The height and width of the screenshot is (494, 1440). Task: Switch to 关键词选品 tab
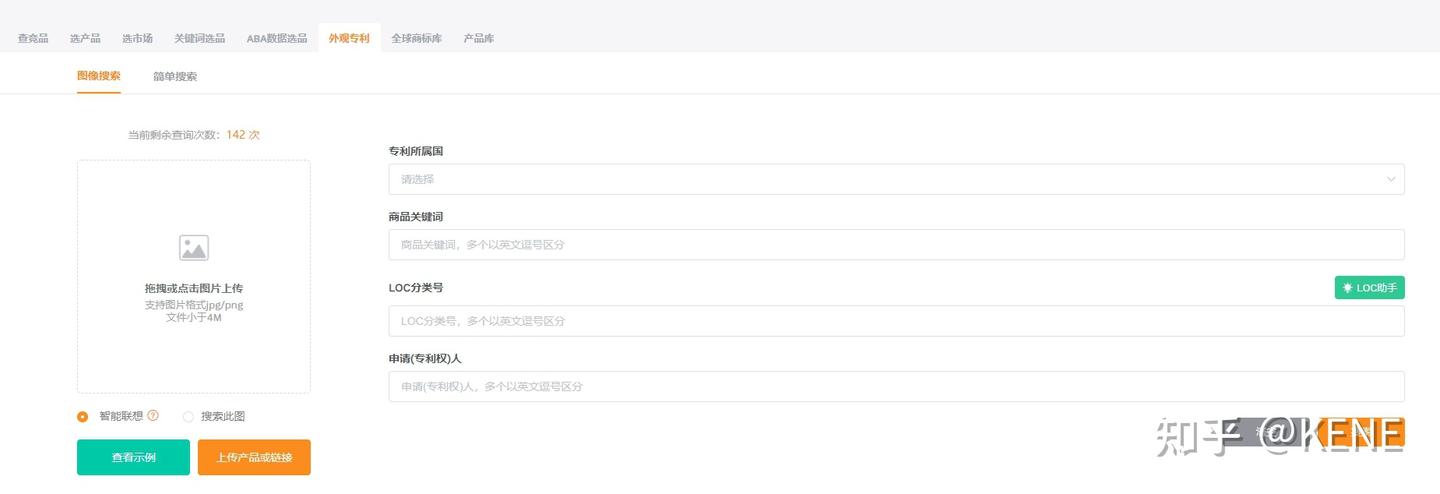(x=199, y=38)
